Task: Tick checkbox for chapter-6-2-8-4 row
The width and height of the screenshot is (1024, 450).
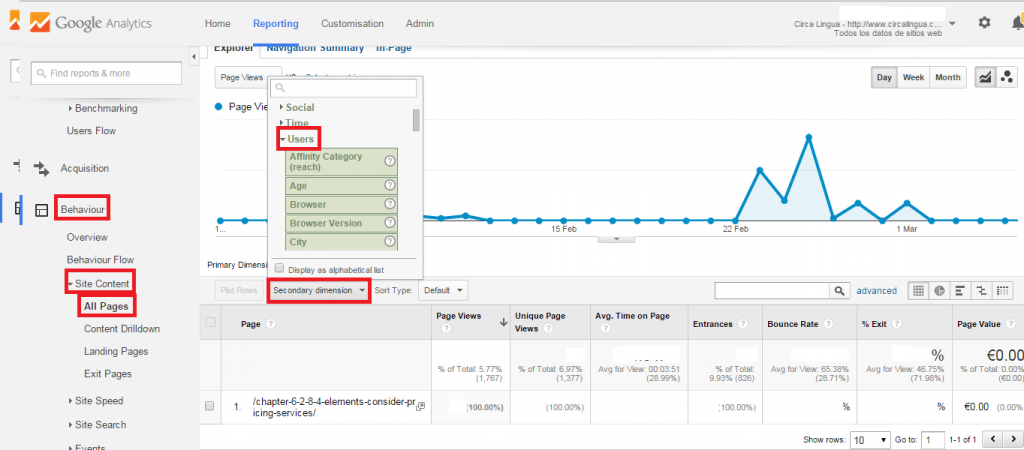Action: tap(210, 406)
